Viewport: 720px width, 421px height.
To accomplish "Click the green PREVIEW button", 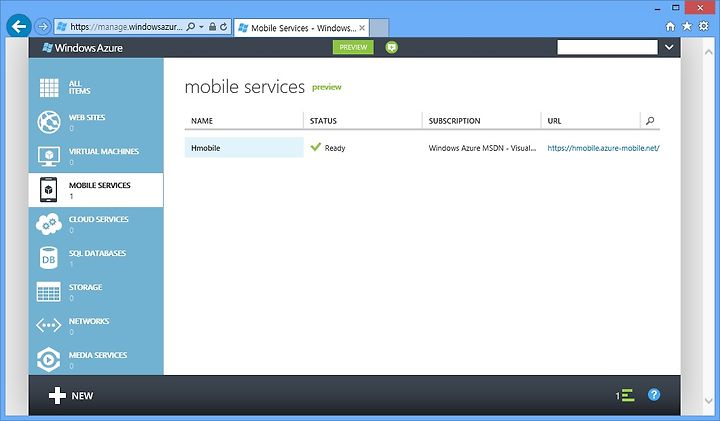I will pos(353,47).
